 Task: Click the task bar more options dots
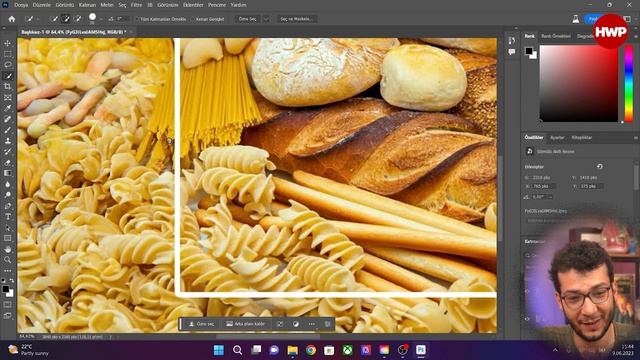(311, 324)
